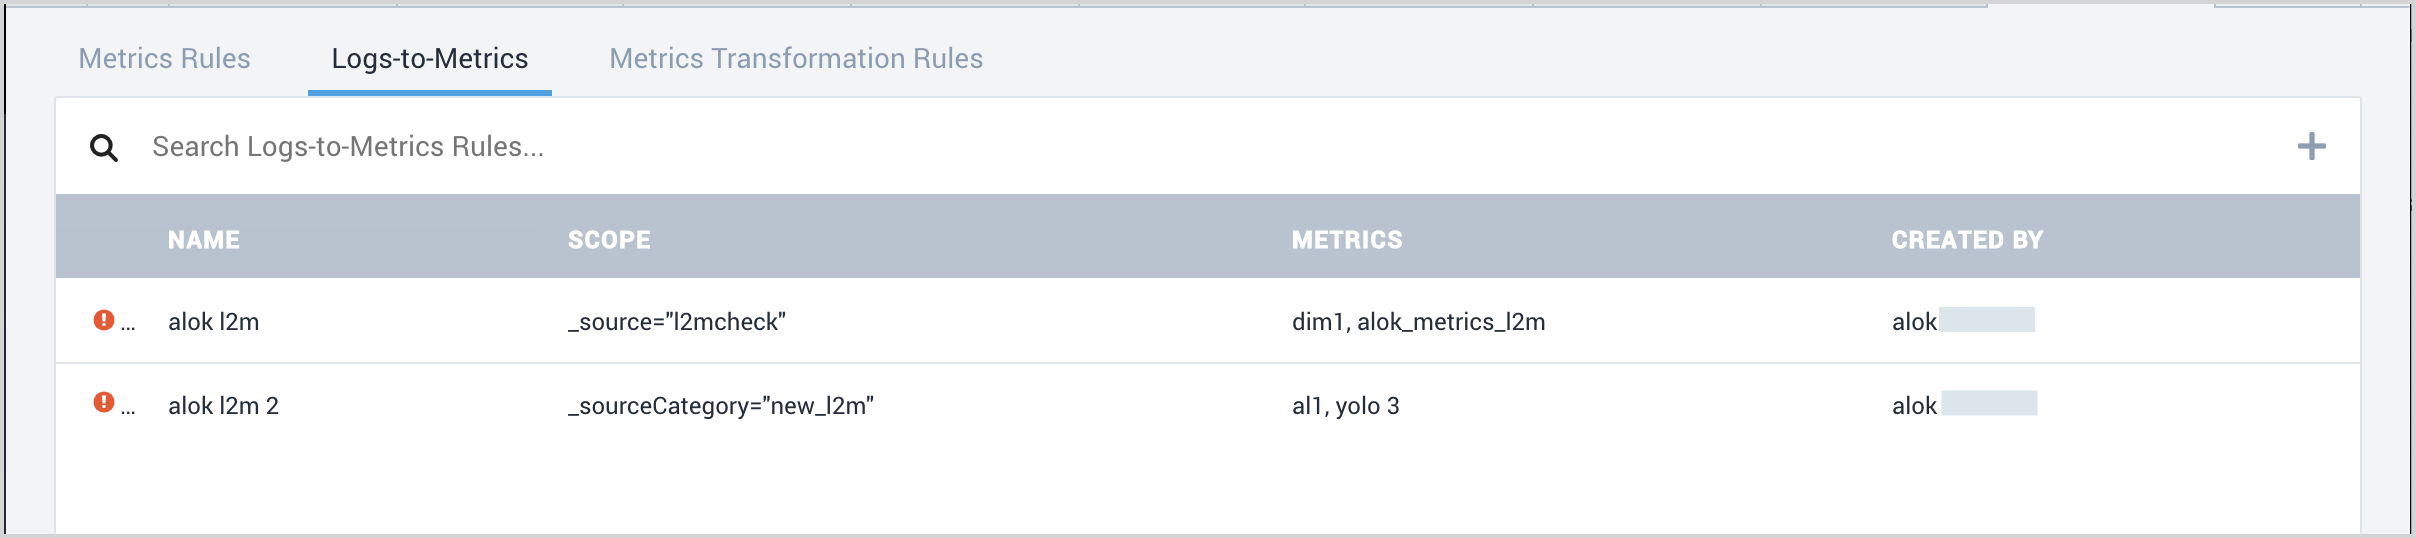
Task: Click the CREATED BY column header
Action: tap(1967, 240)
